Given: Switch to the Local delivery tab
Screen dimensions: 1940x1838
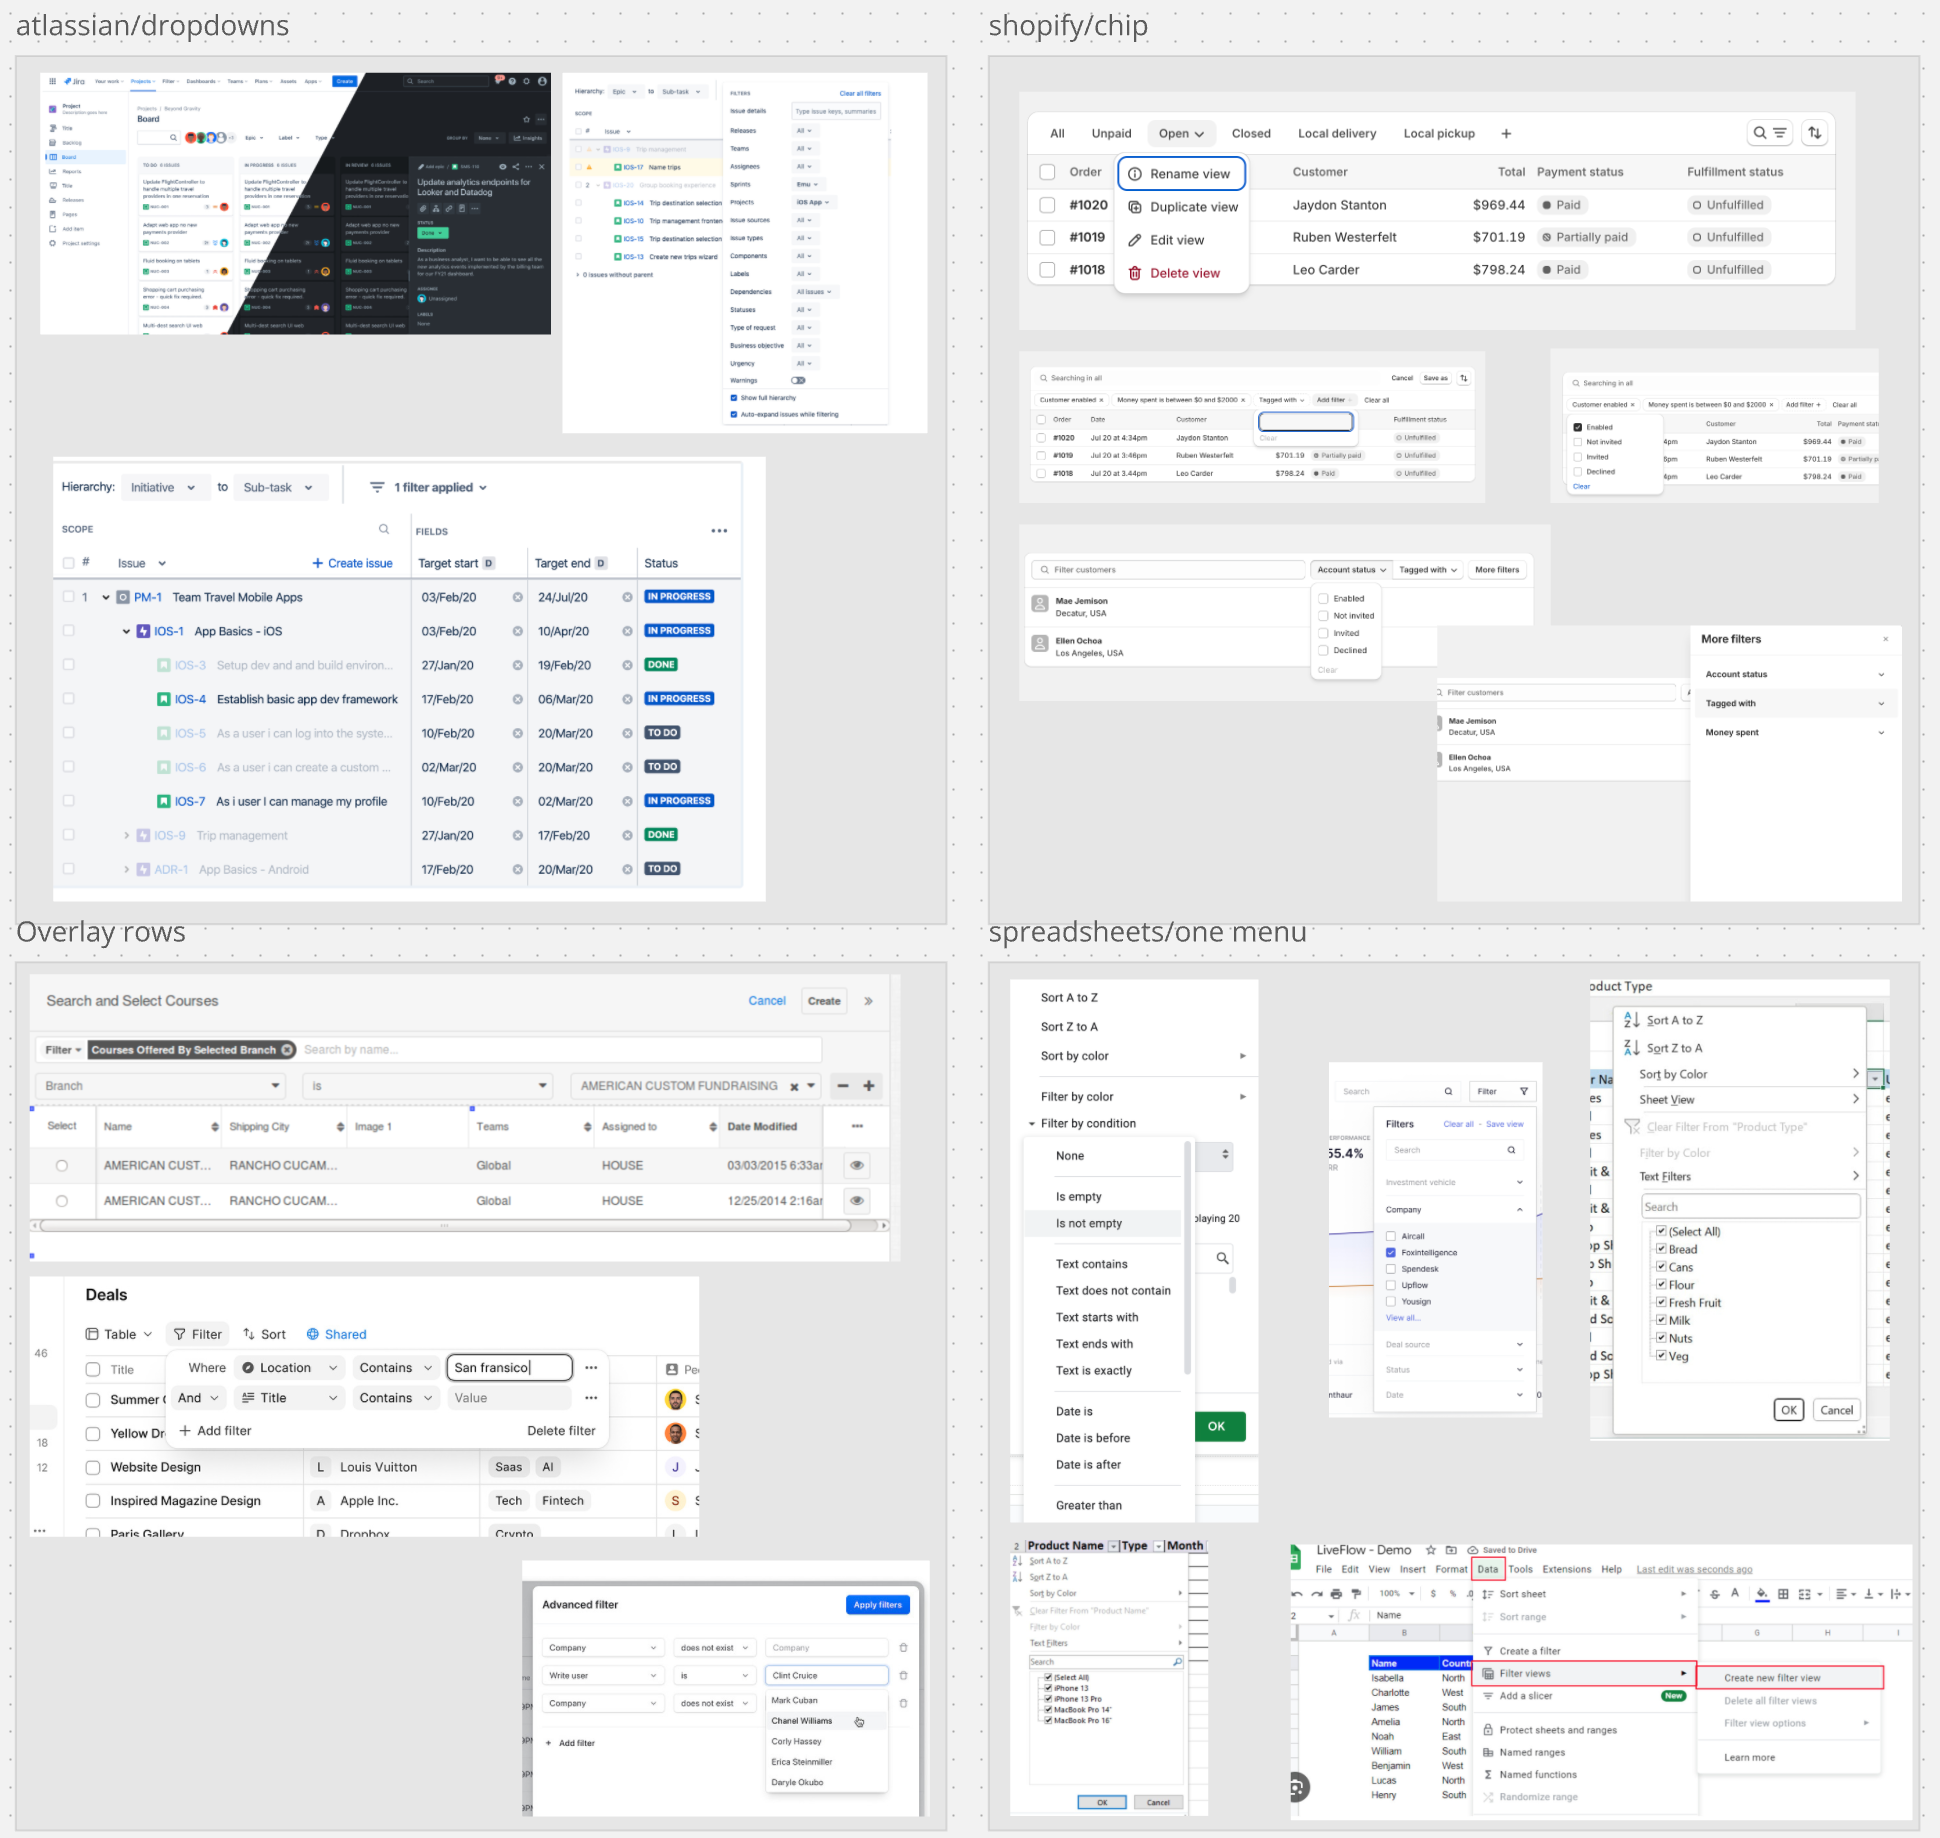Looking at the screenshot, I should 1336,134.
